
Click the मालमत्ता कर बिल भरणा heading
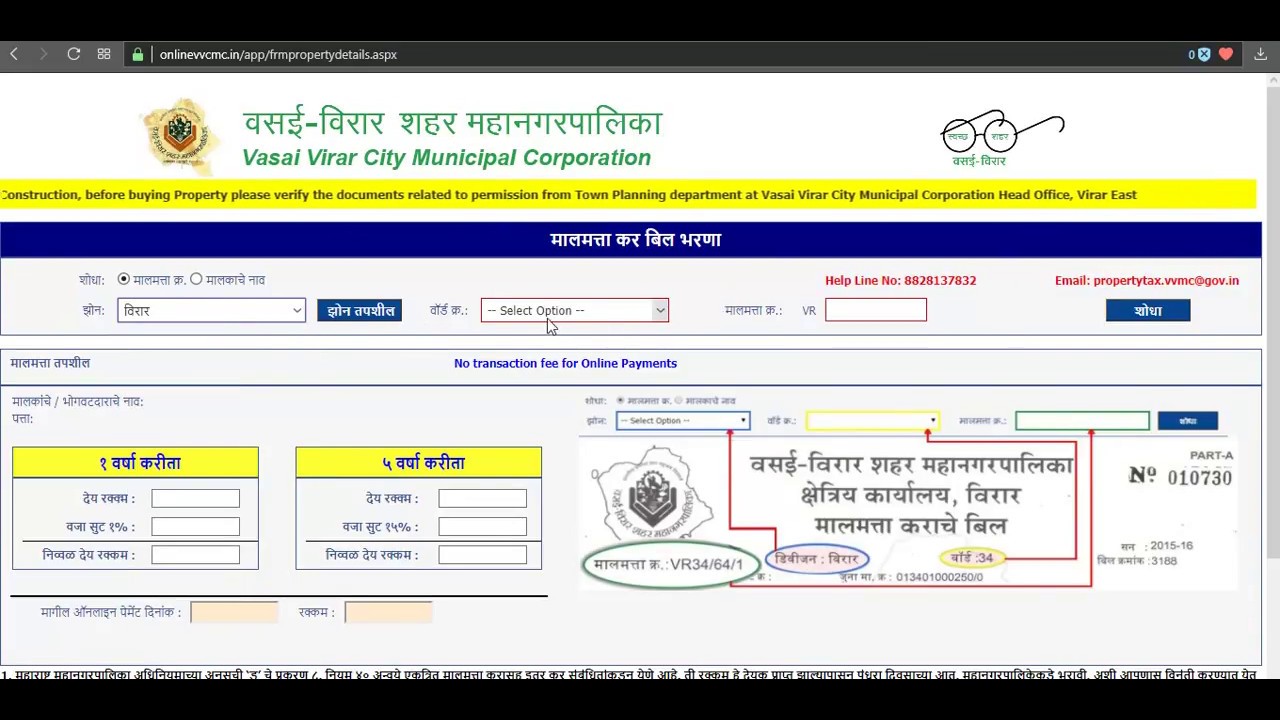pyautogui.click(x=636, y=240)
